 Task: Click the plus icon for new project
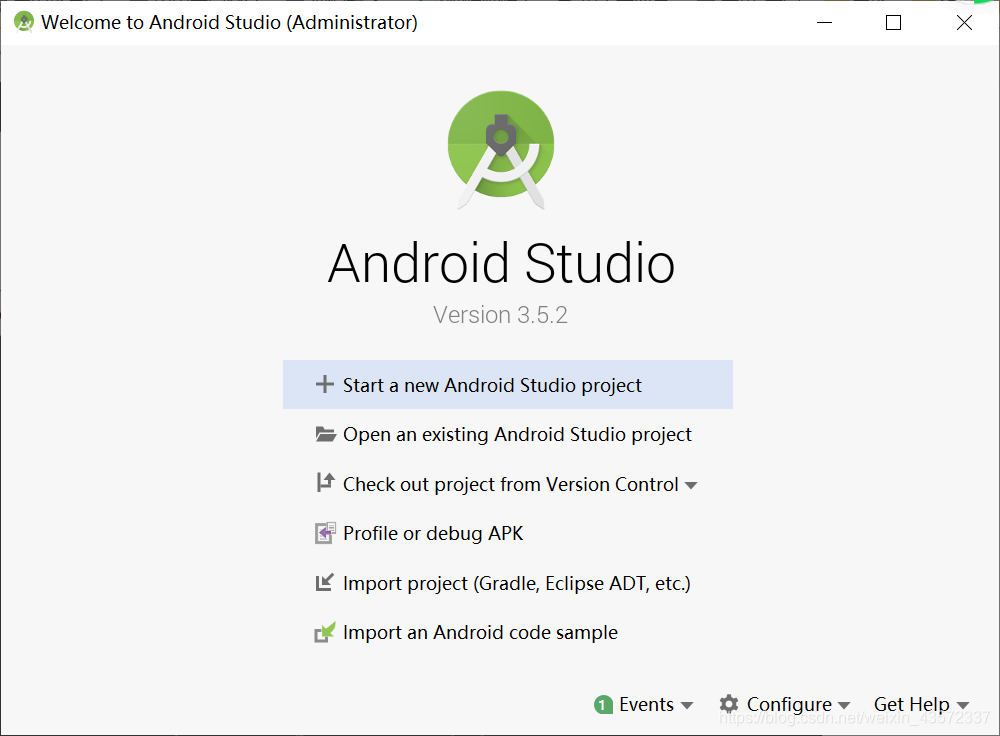[325, 385]
